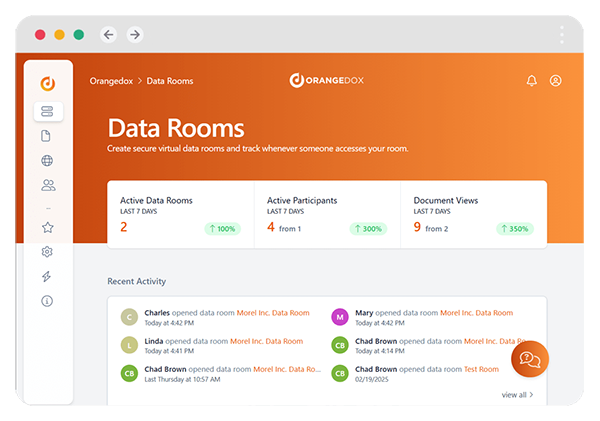Open Morel Inc. Data Room from Mary's entry
600x421 pixels.
click(476, 313)
